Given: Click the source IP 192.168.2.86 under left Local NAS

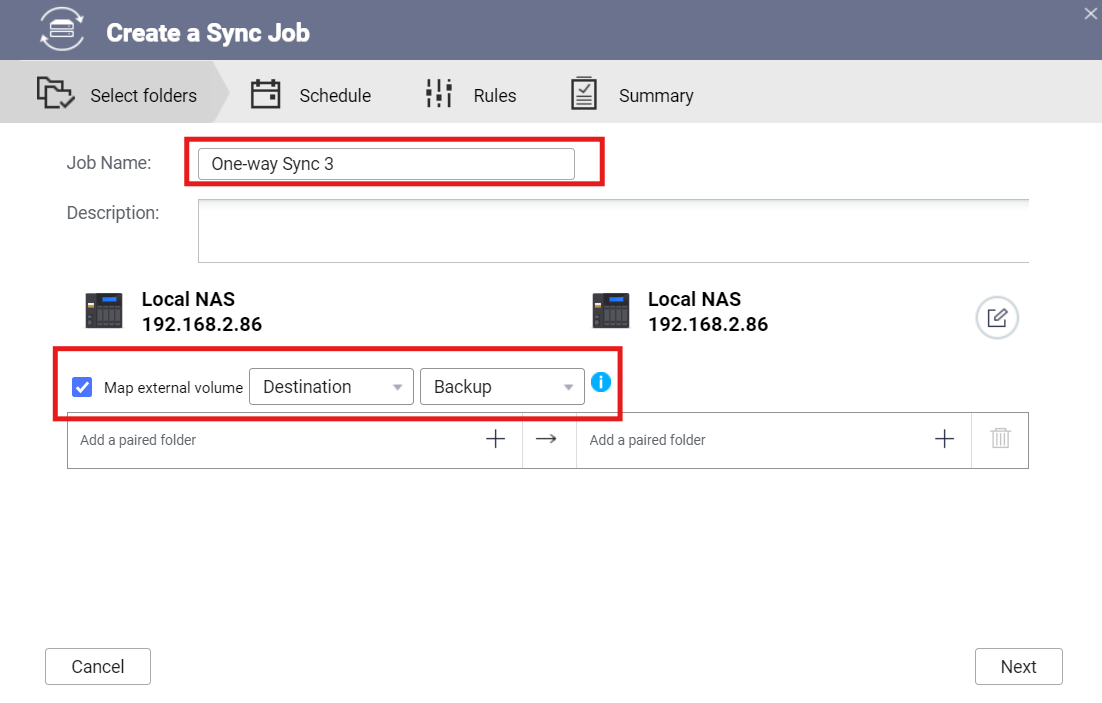Looking at the screenshot, I should (x=202, y=324).
